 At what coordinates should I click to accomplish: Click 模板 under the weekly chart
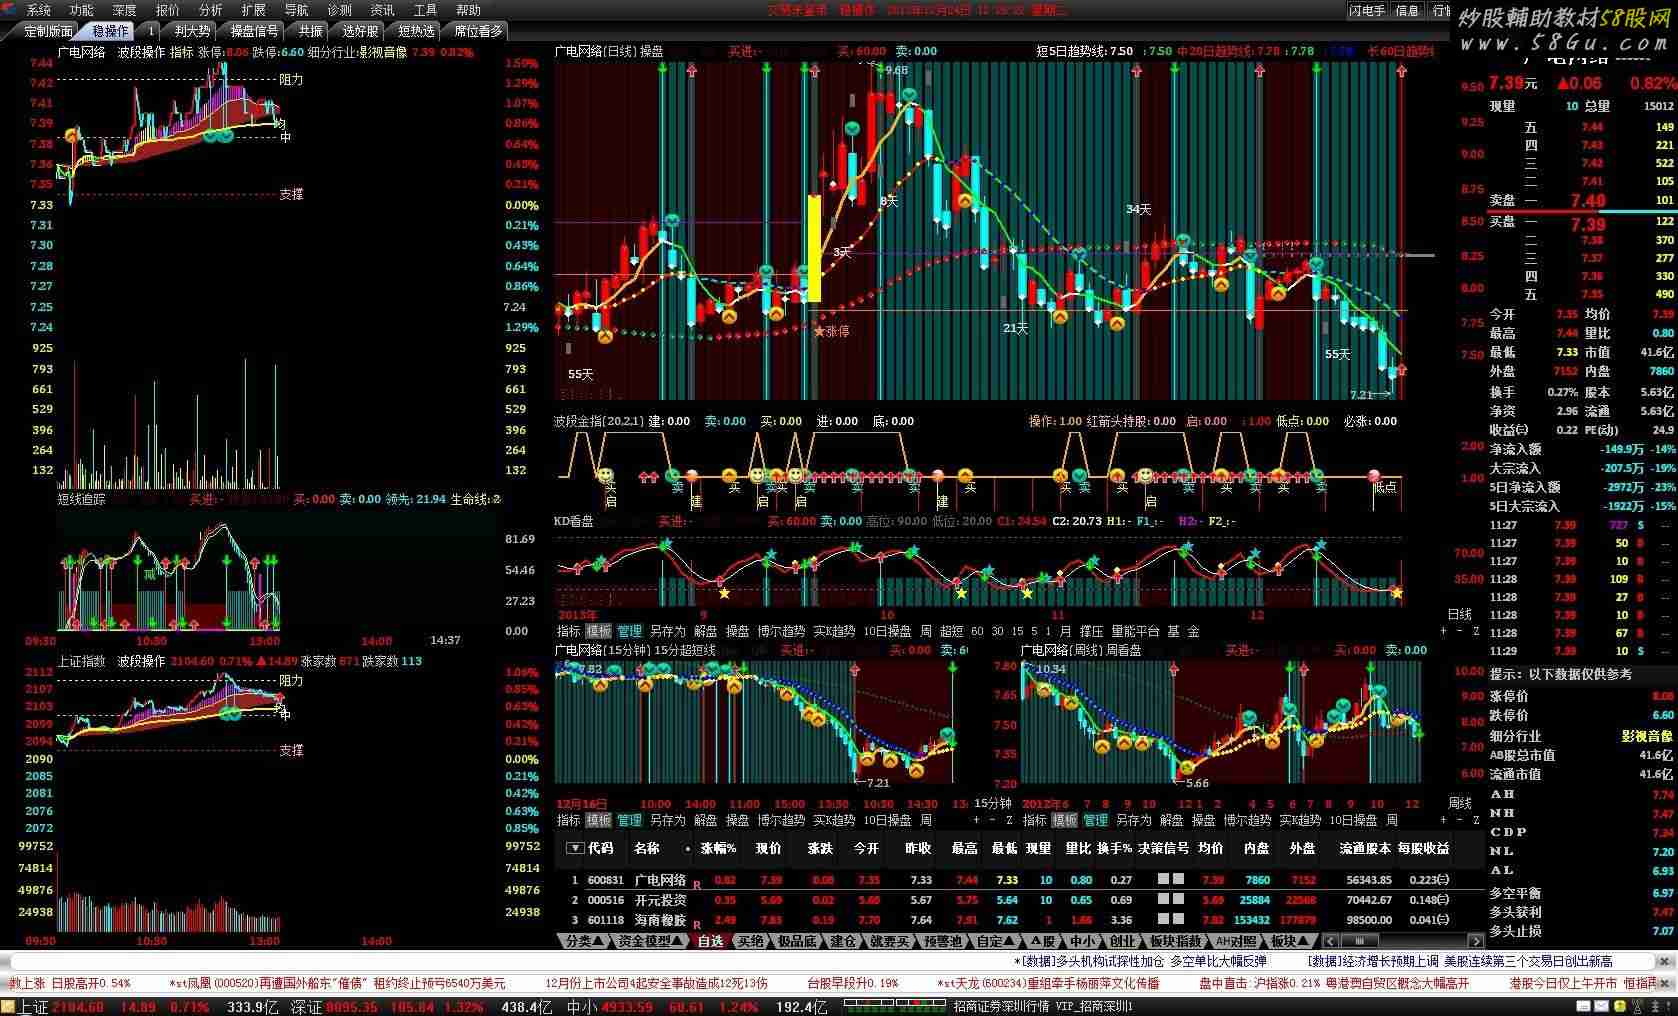point(1065,820)
